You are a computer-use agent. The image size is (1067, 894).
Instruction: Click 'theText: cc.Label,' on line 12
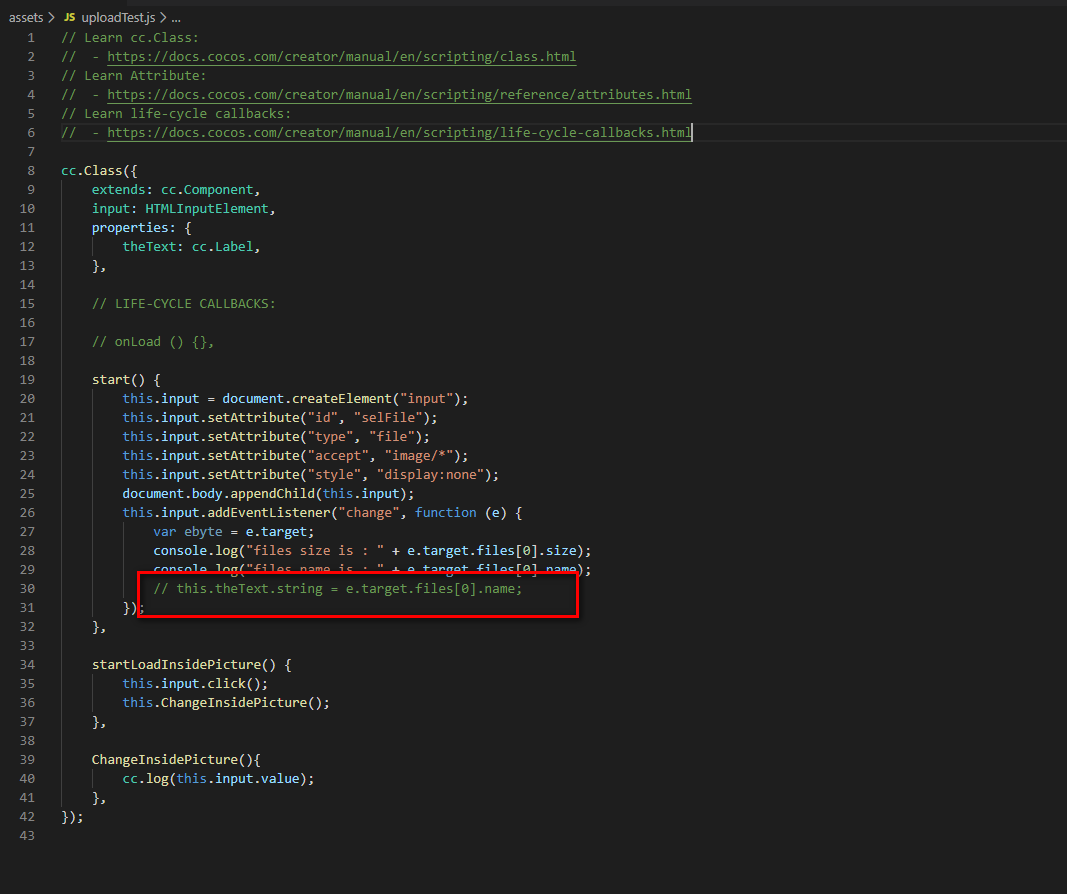191,247
